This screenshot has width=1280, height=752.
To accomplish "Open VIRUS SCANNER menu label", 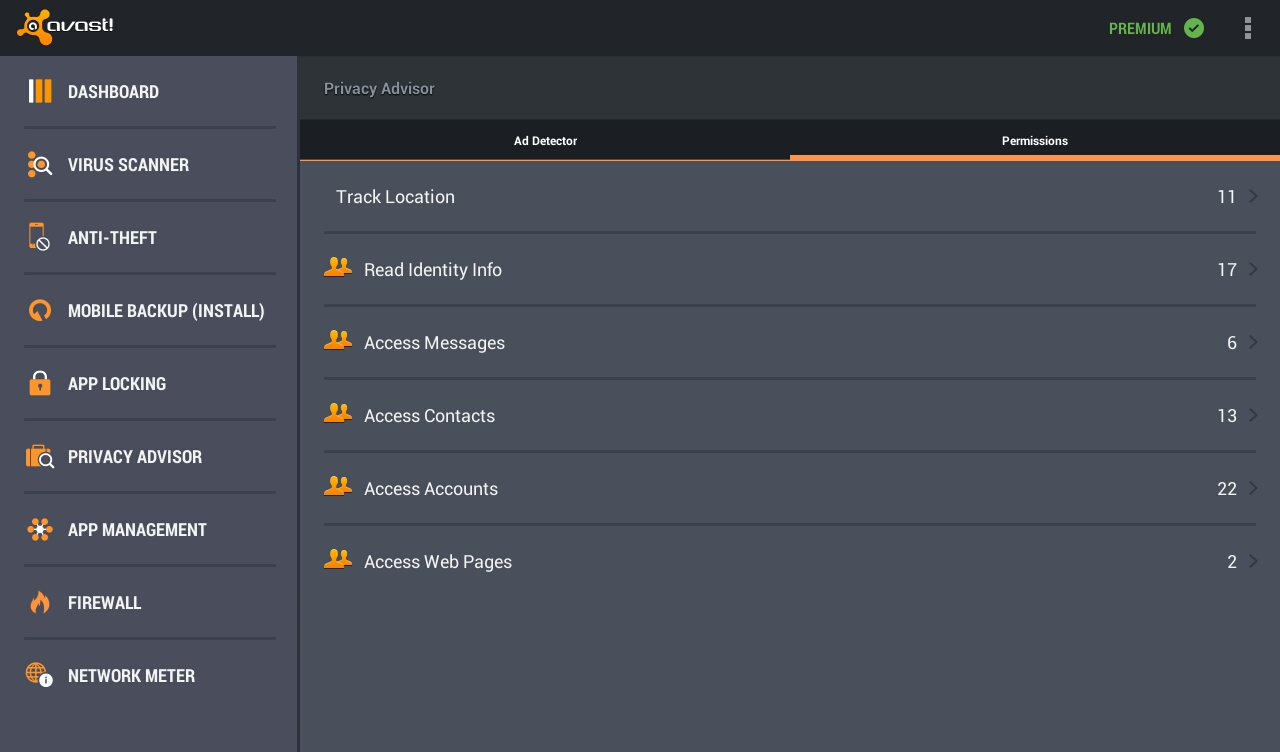I will click(128, 165).
